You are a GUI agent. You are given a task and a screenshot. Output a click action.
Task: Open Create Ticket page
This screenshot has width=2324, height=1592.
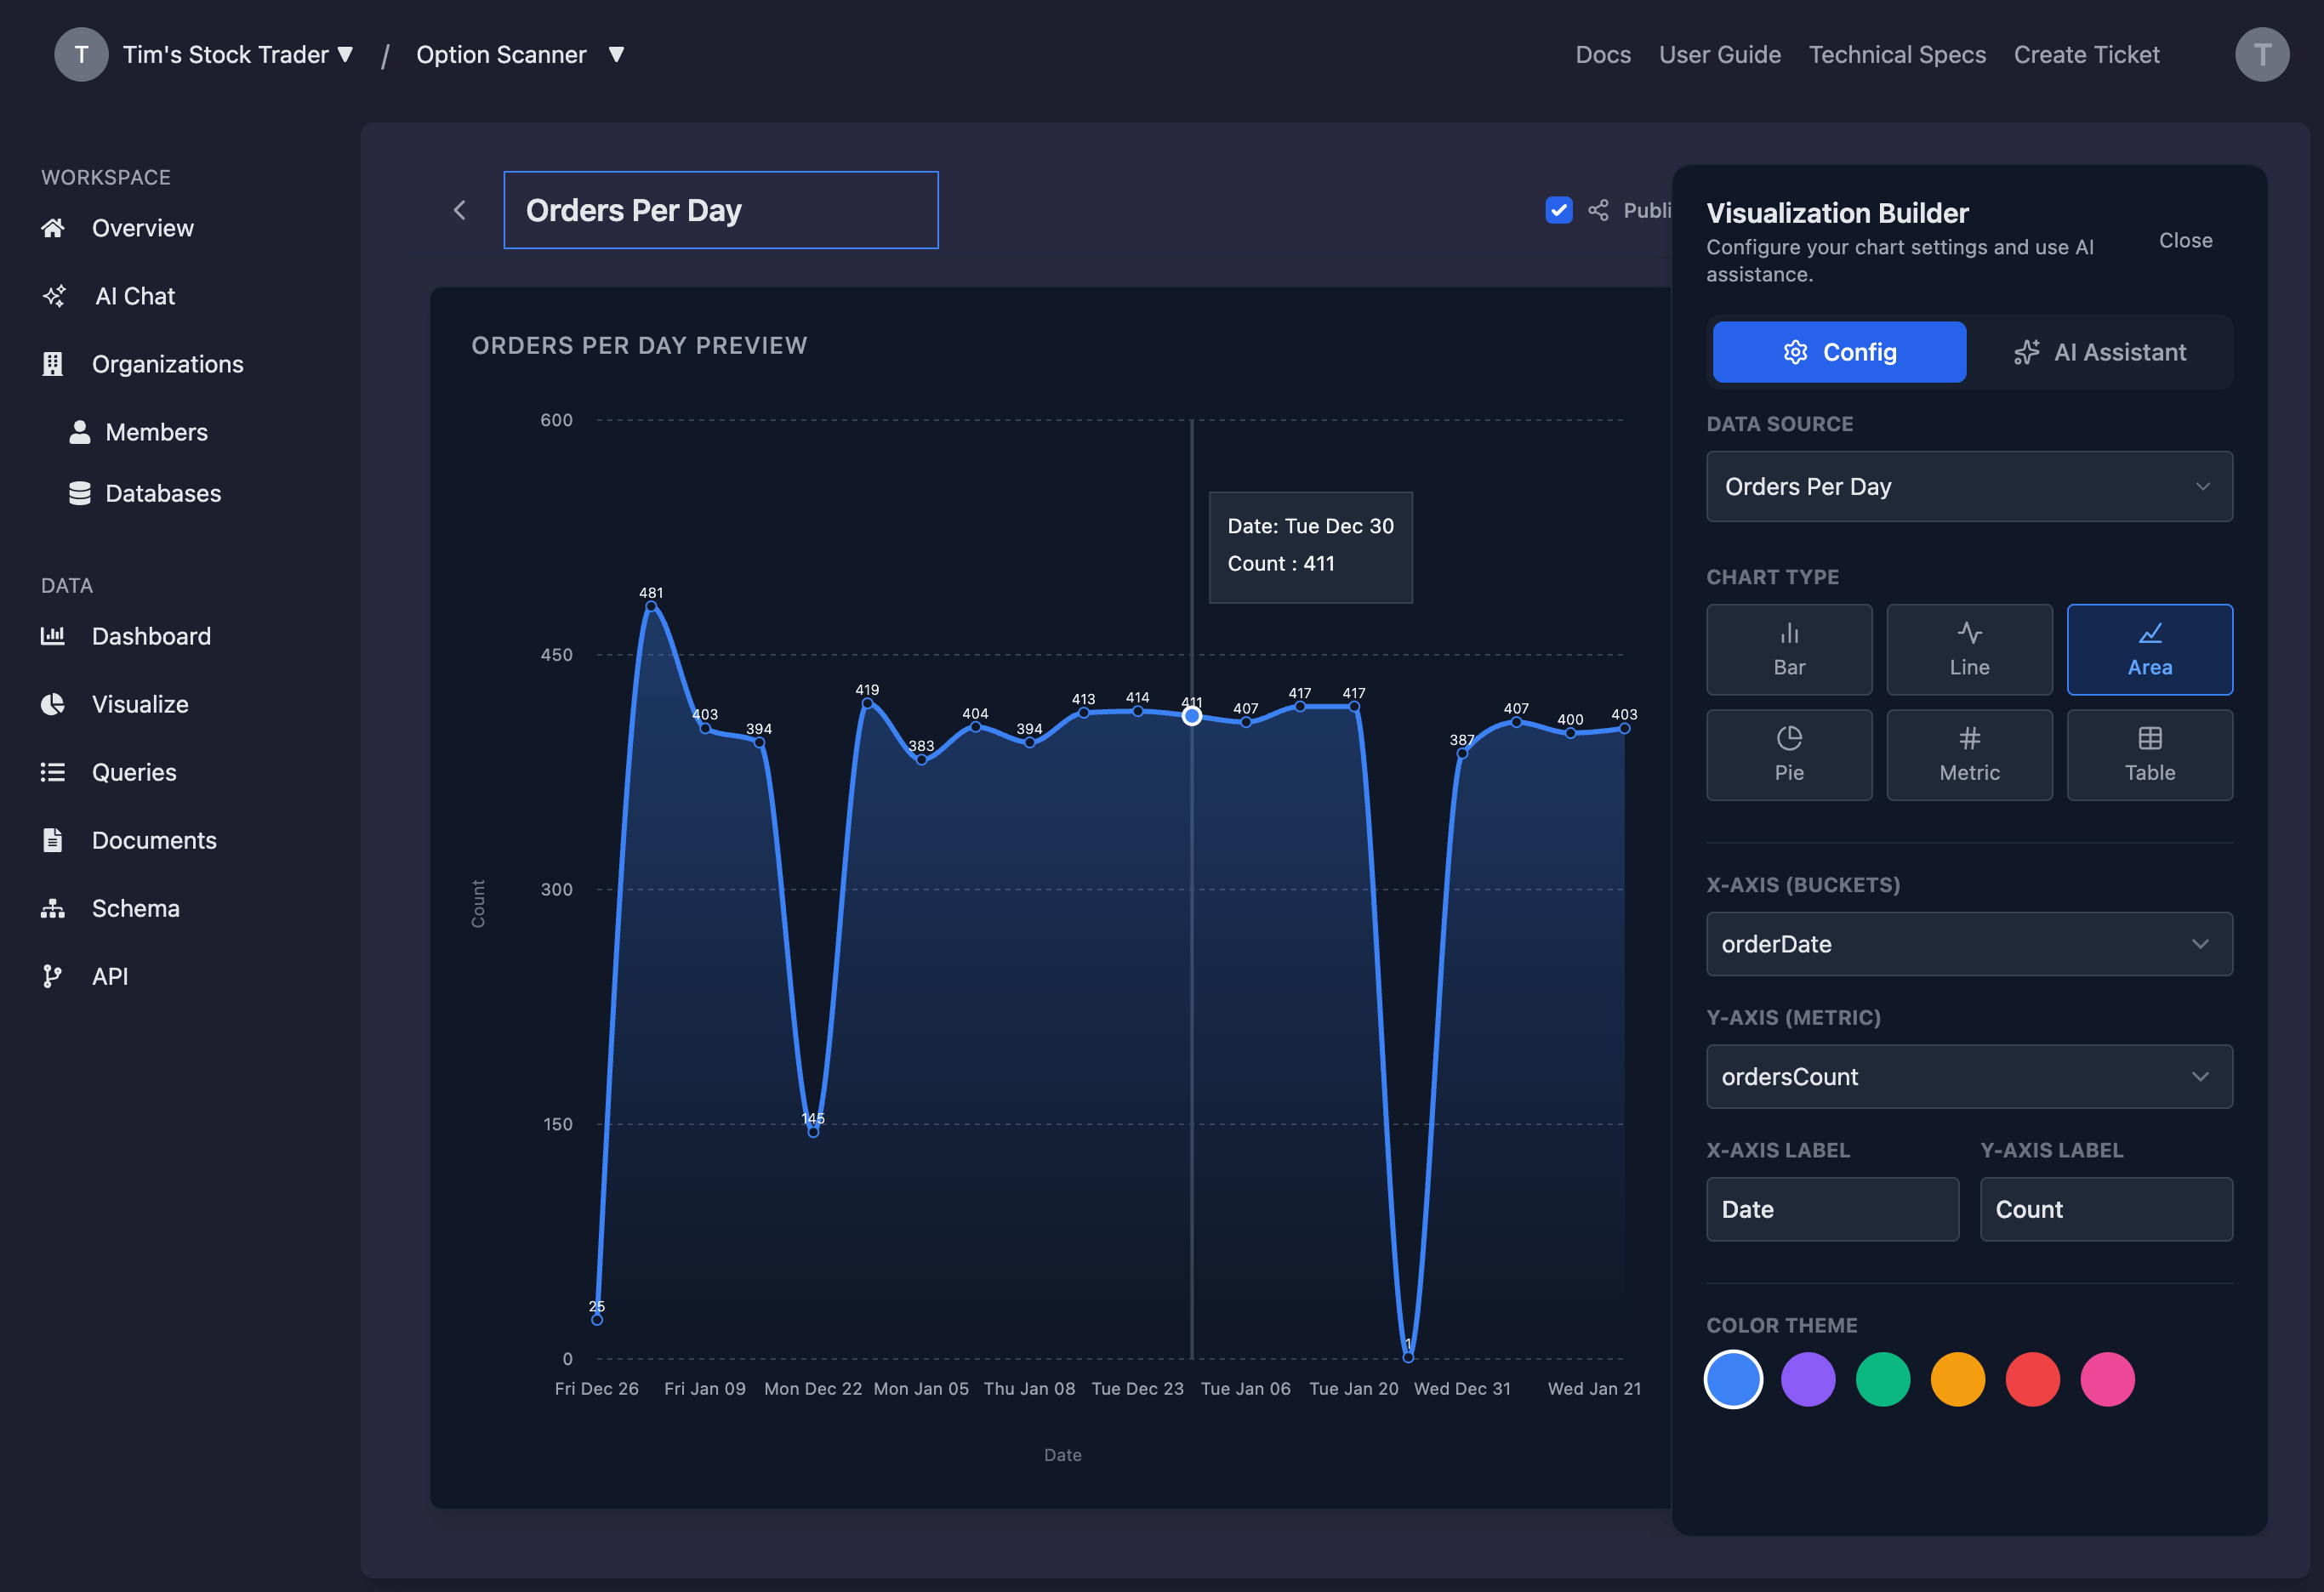[2086, 54]
